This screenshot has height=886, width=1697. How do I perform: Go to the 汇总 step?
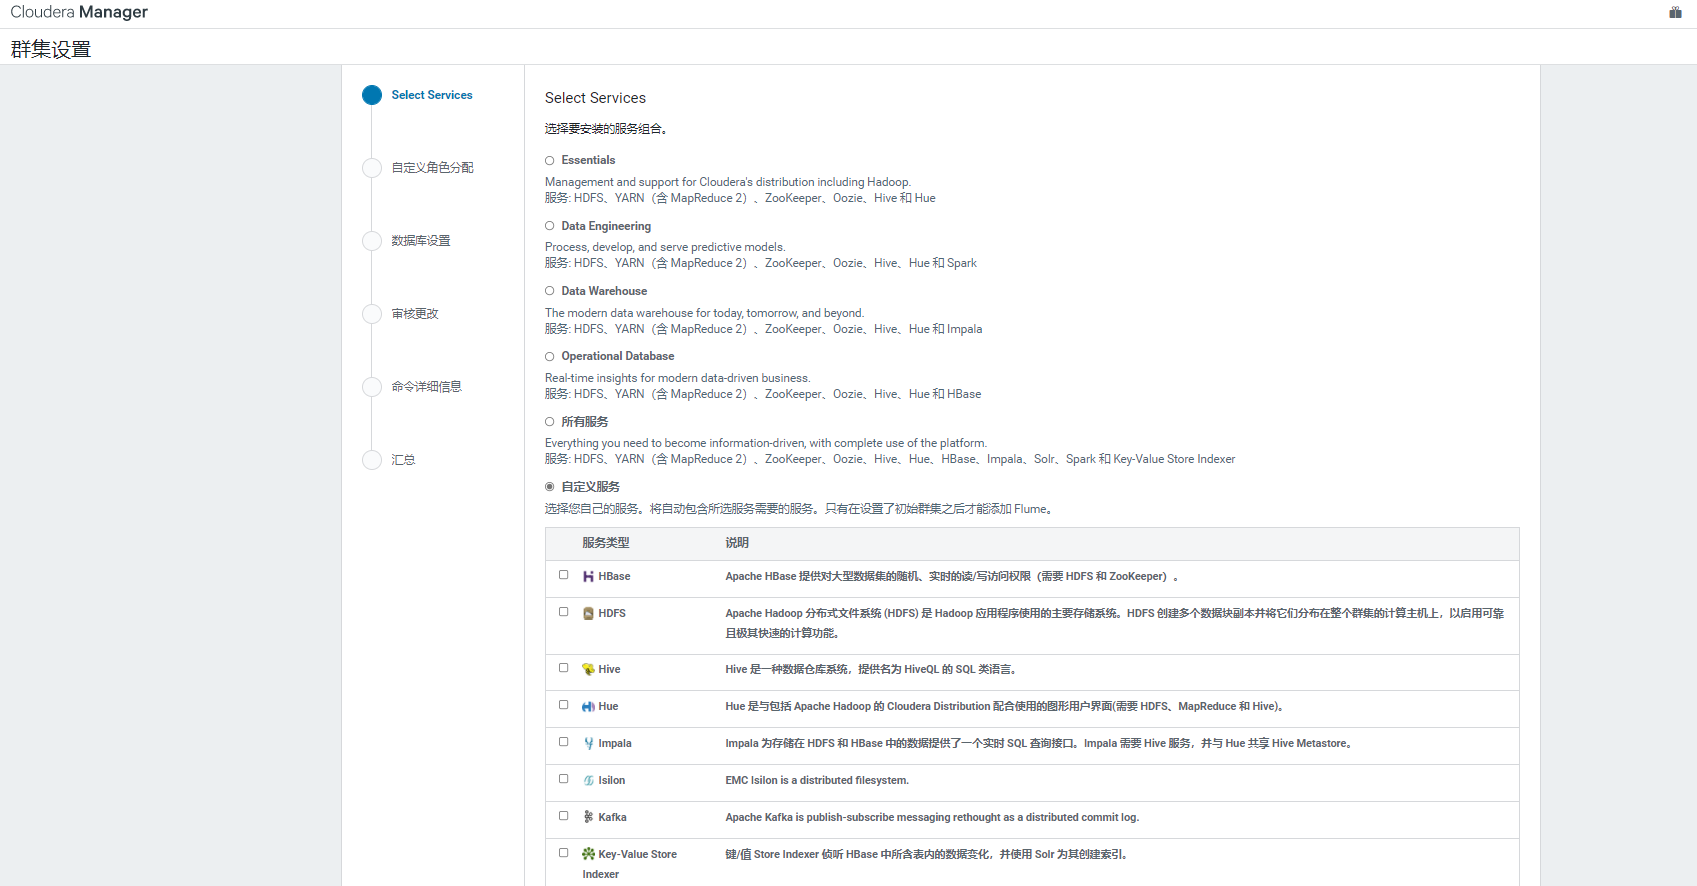tap(403, 460)
